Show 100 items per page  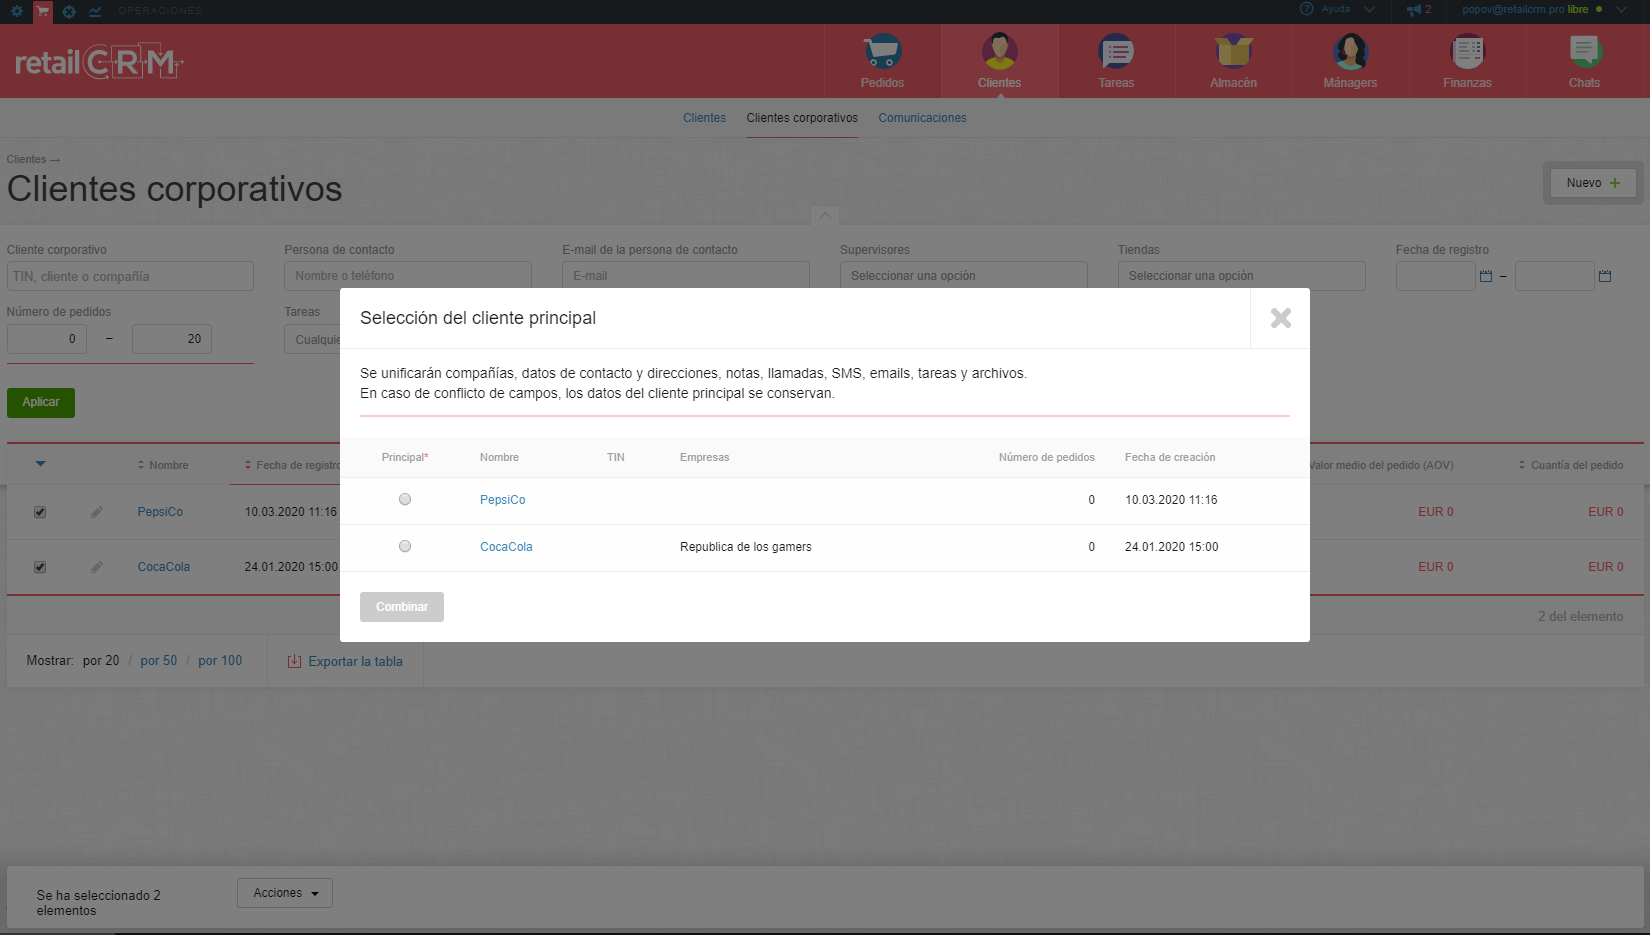coord(220,661)
